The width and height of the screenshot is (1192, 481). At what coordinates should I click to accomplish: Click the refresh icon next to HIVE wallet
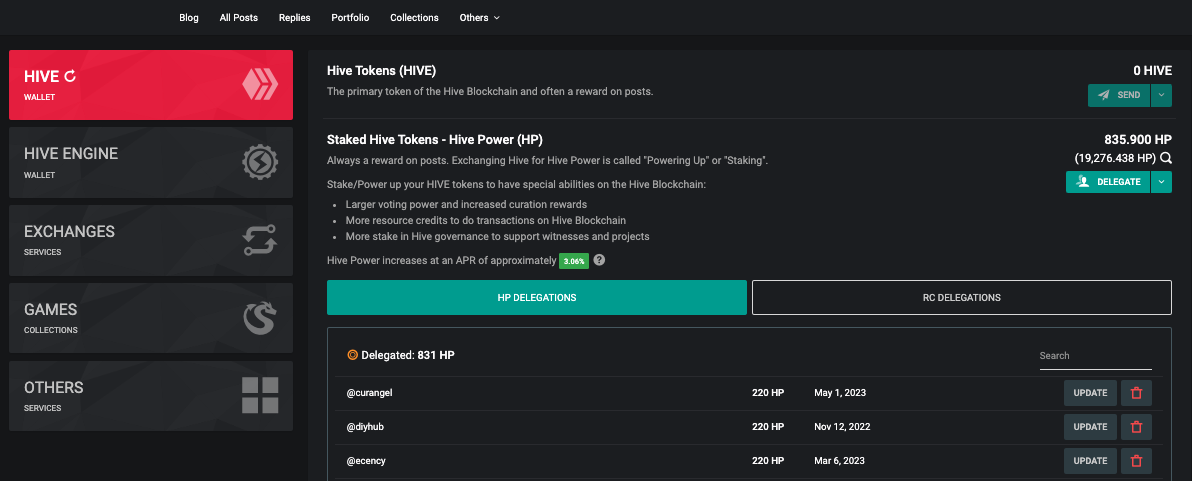71,76
